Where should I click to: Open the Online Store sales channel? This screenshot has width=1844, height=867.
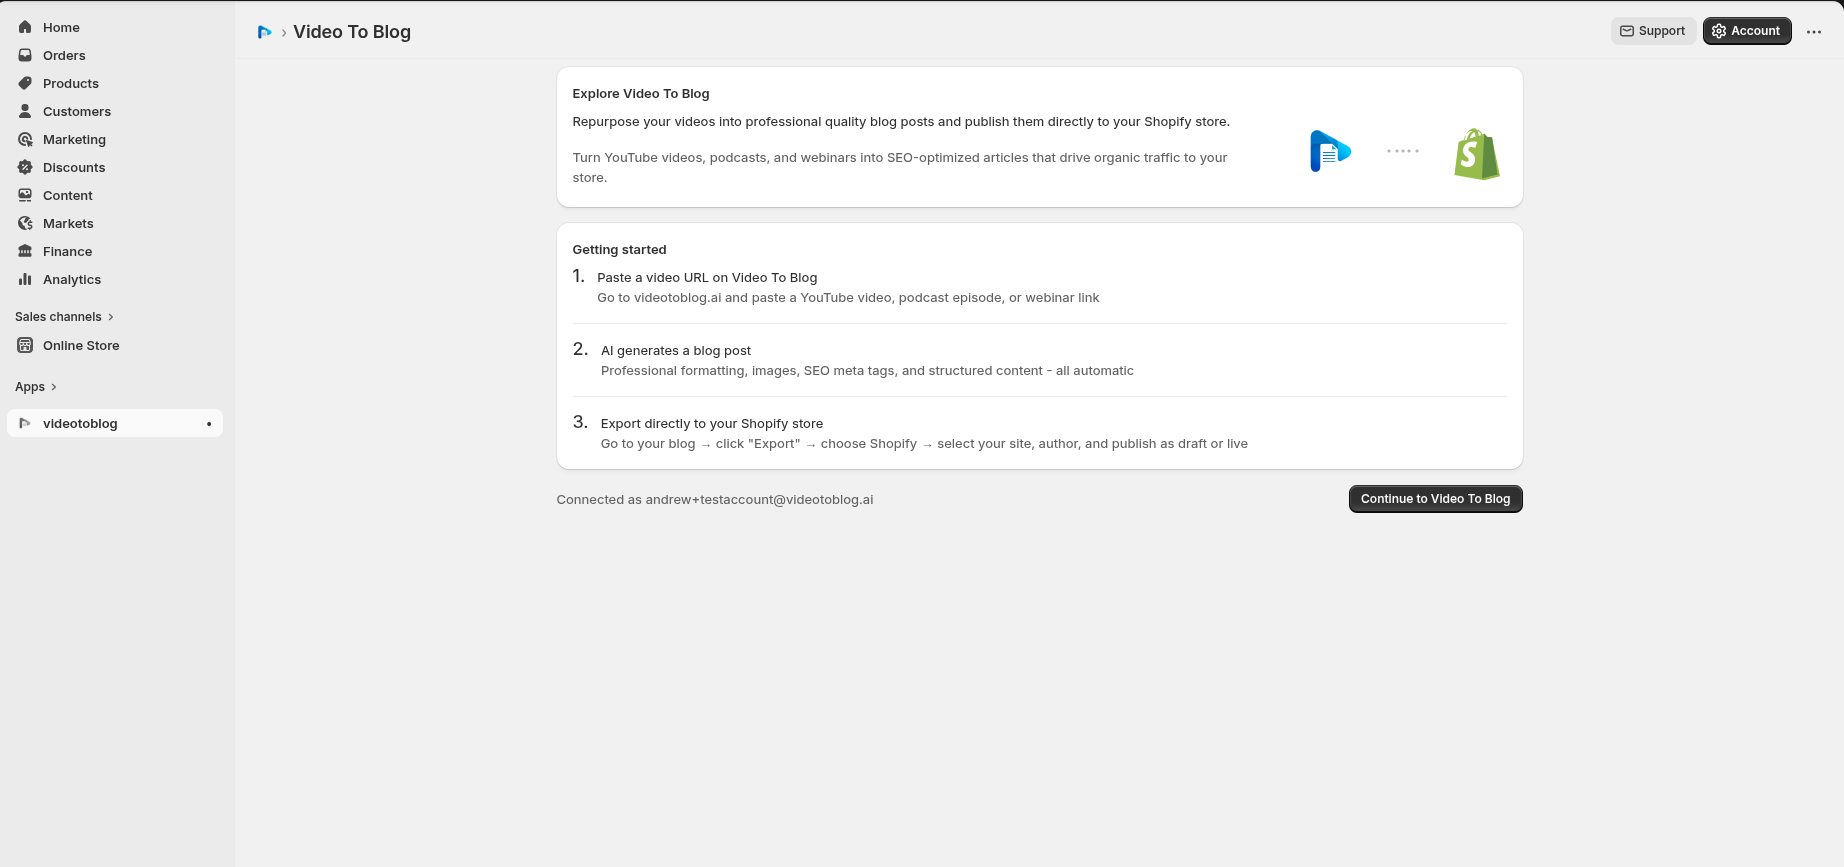(115, 345)
